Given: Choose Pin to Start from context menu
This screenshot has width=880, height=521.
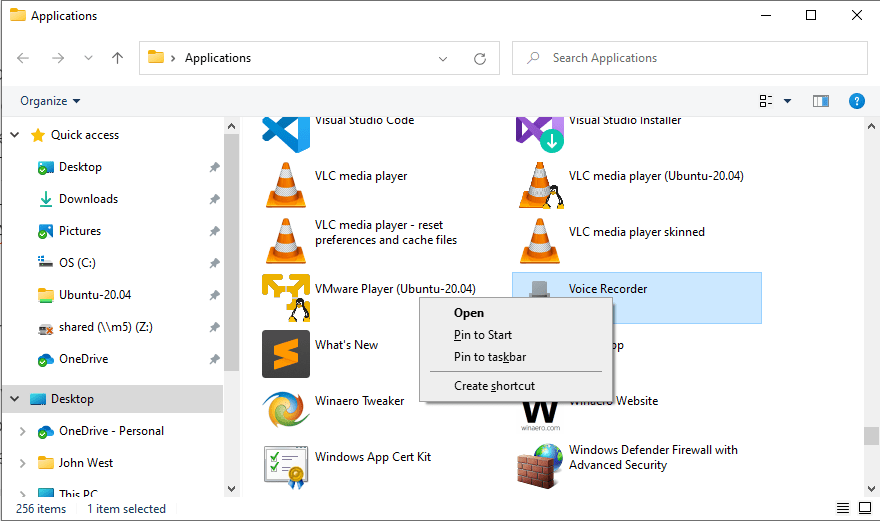Looking at the screenshot, I should (x=483, y=335).
